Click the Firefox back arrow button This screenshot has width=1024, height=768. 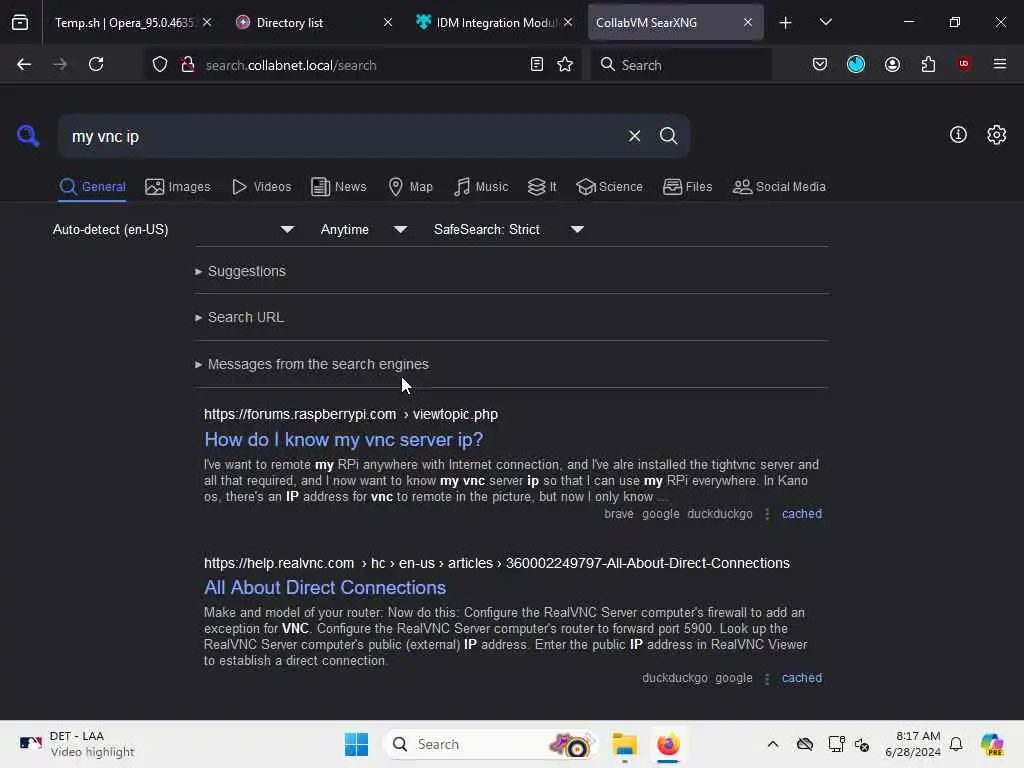click(24, 64)
